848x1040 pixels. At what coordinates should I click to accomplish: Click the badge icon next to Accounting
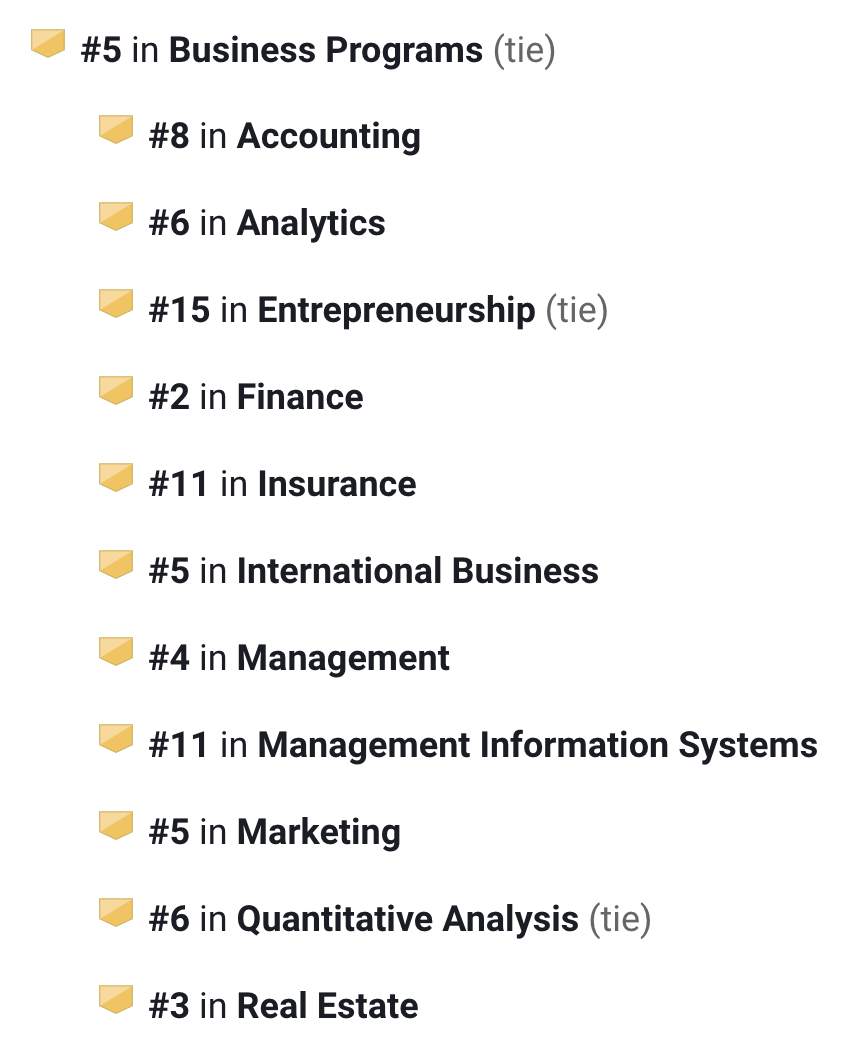pos(116,130)
